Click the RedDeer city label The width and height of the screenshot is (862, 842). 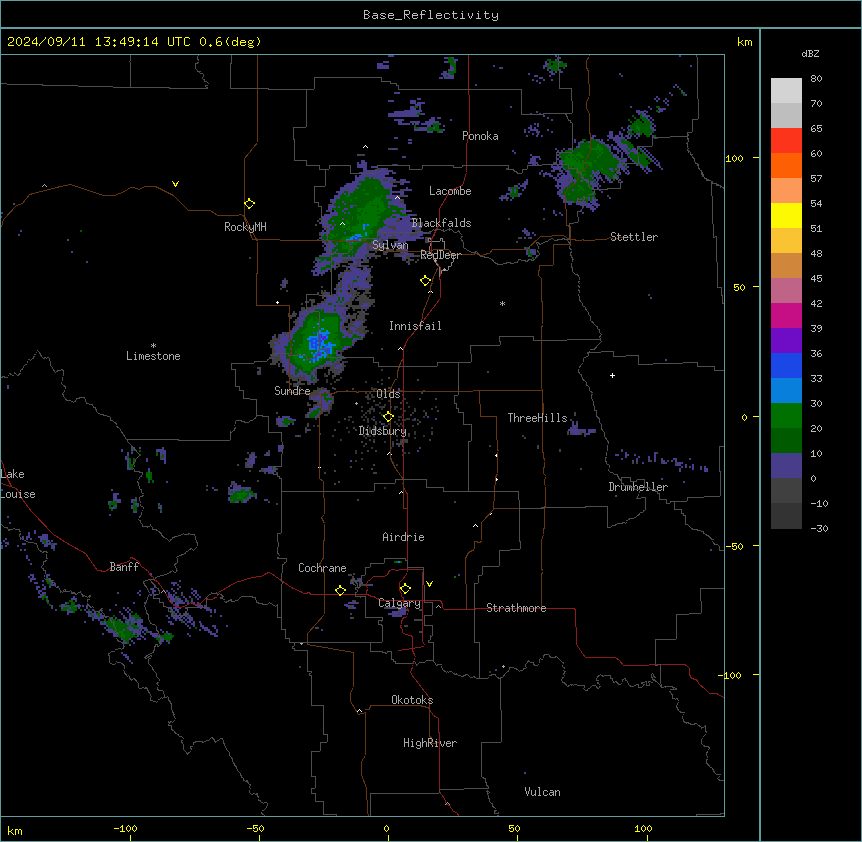[440, 255]
